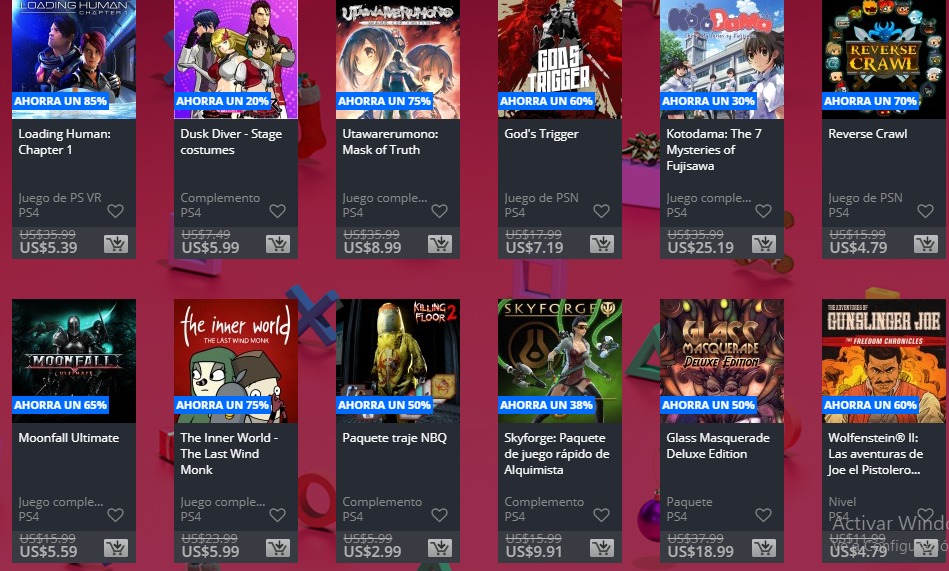Open Reverse Crawl cover thumbnail
The image size is (949, 571).
884,59
